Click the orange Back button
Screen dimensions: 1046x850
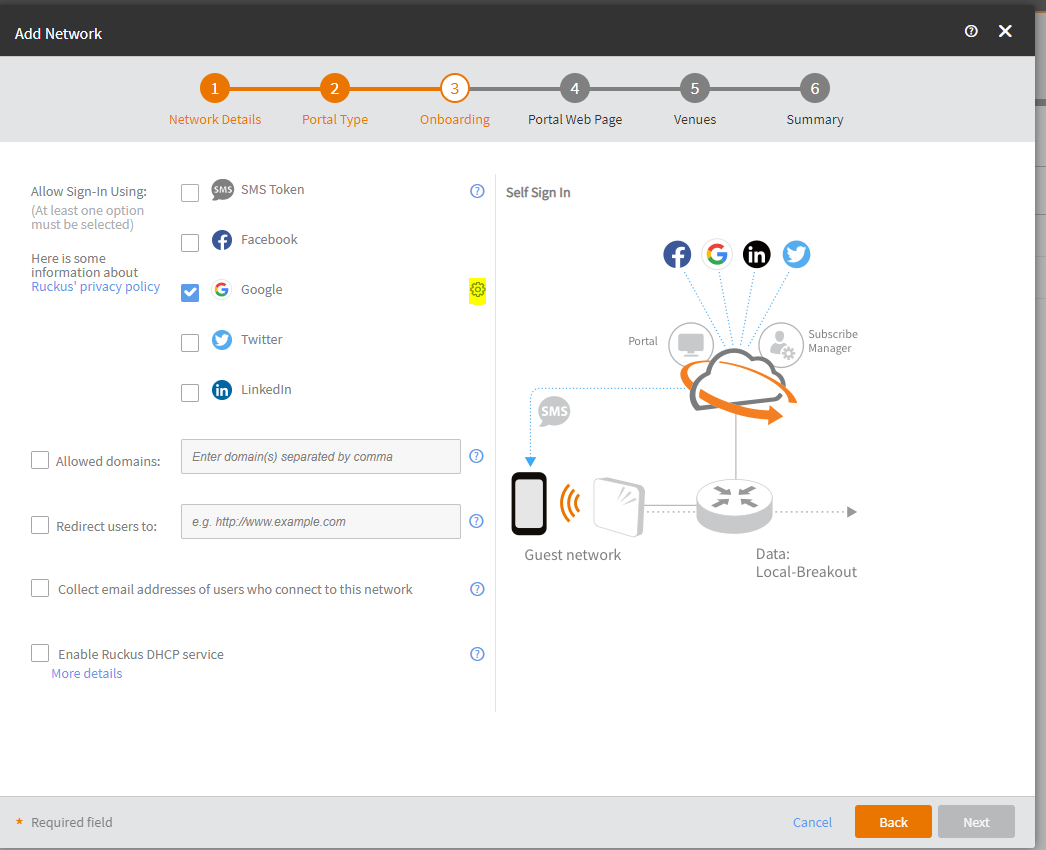click(x=893, y=821)
